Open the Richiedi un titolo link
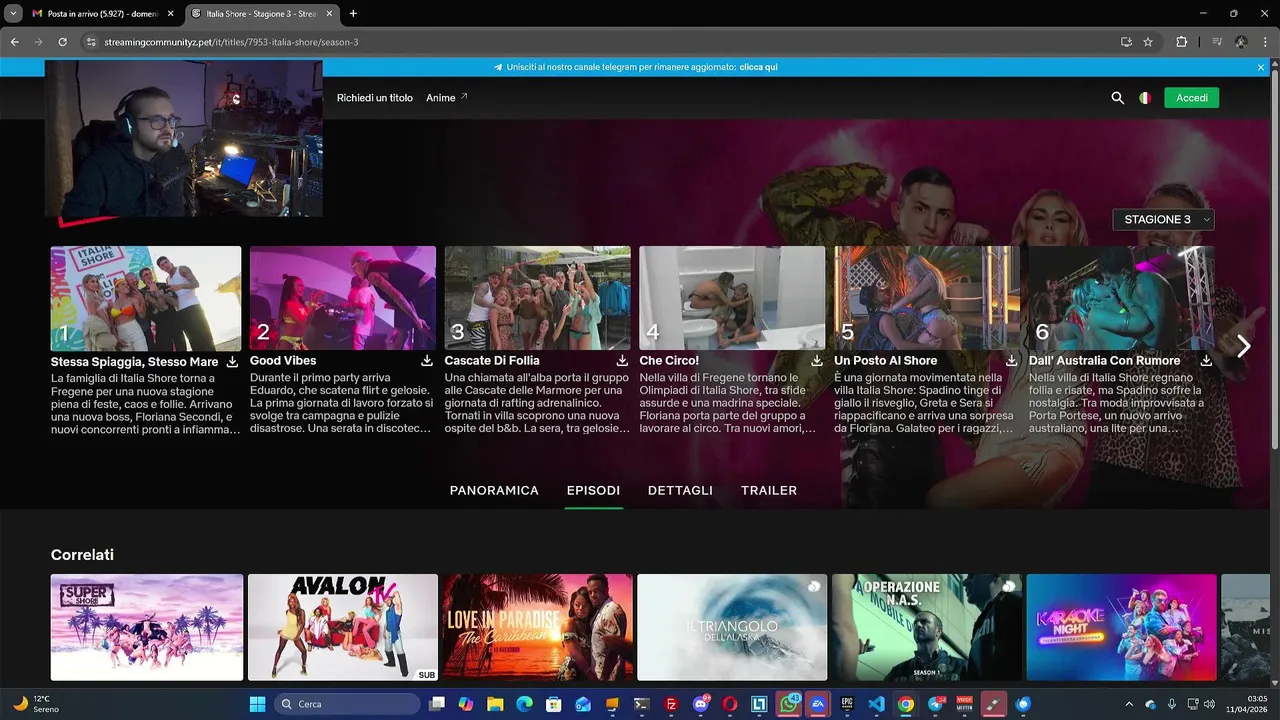Image resolution: width=1280 pixels, height=720 pixels. click(375, 98)
